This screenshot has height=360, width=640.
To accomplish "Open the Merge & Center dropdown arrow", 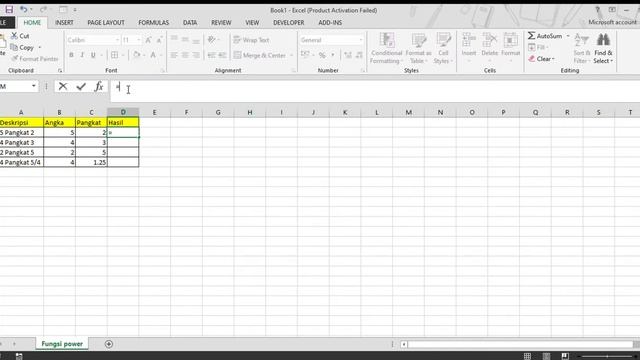I will tap(291, 55).
